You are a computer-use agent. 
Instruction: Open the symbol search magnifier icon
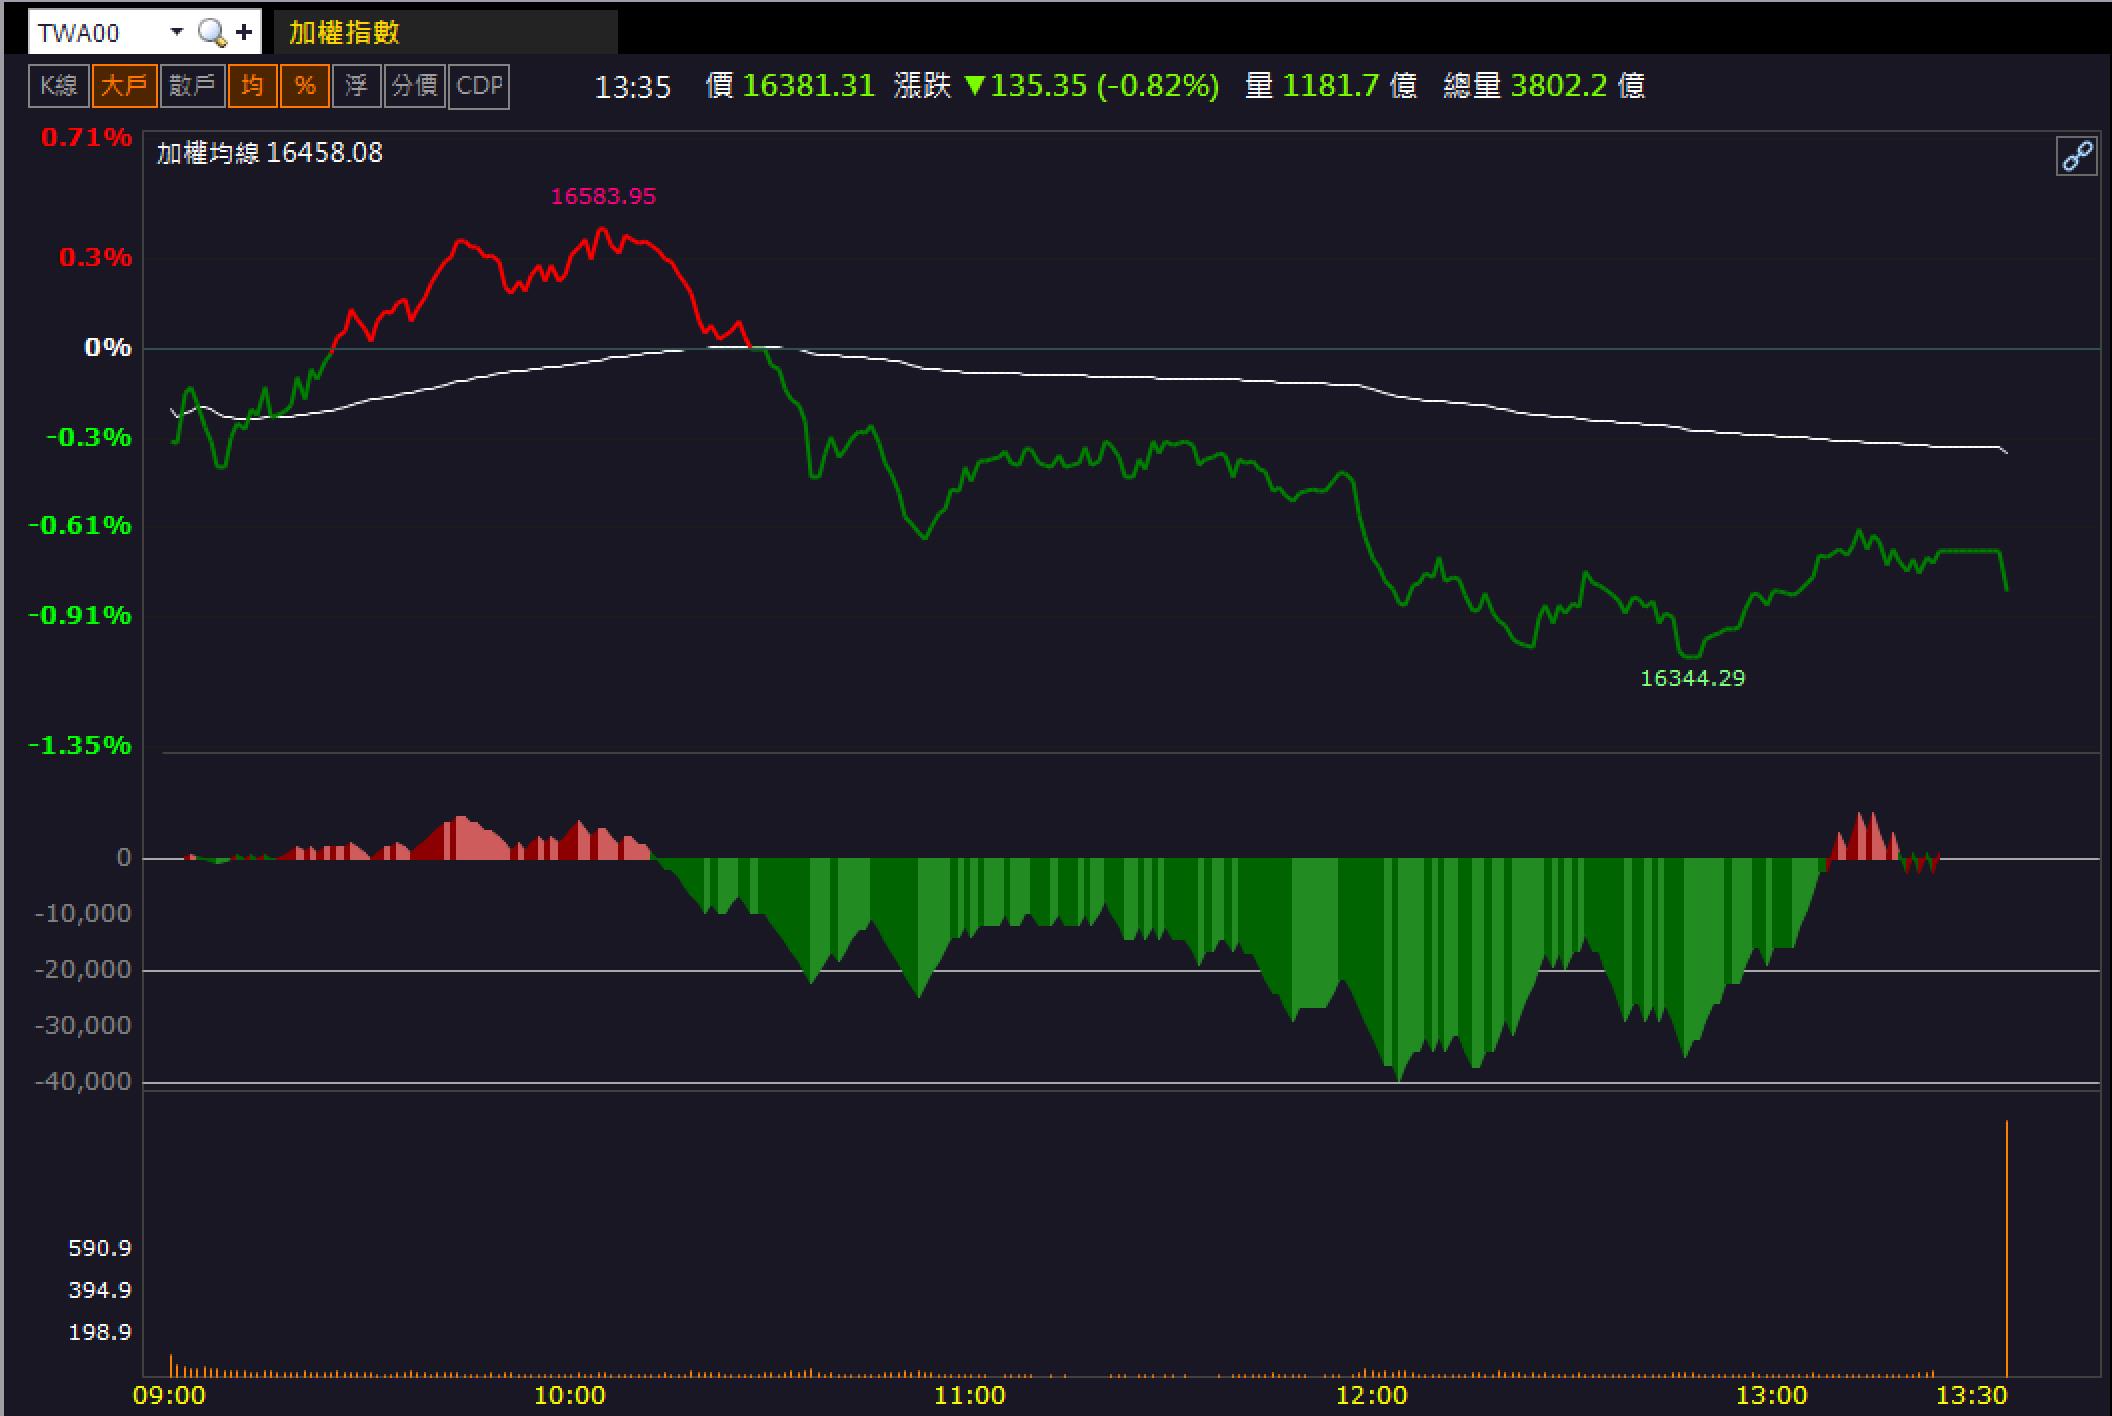pos(212,33)
